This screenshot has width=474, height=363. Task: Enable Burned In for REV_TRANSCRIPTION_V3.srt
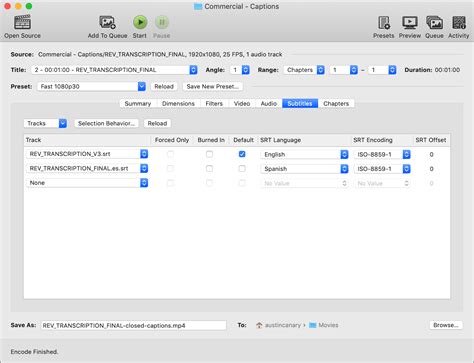[x=209, y=154]
